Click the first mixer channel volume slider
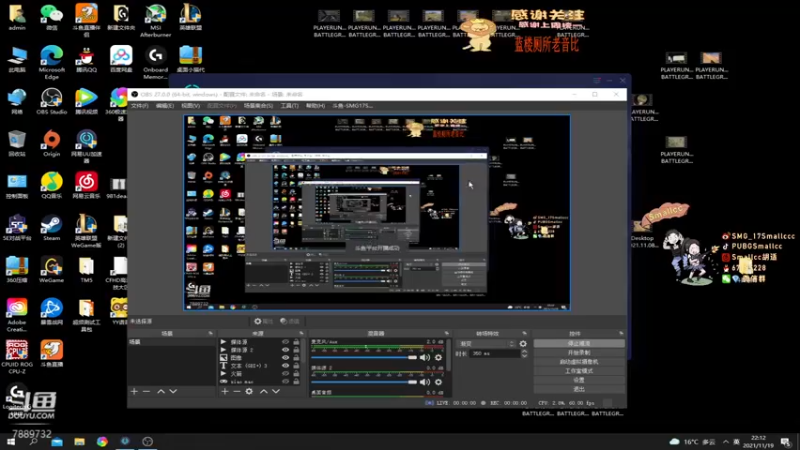The image size is (800, 450). 364,358
